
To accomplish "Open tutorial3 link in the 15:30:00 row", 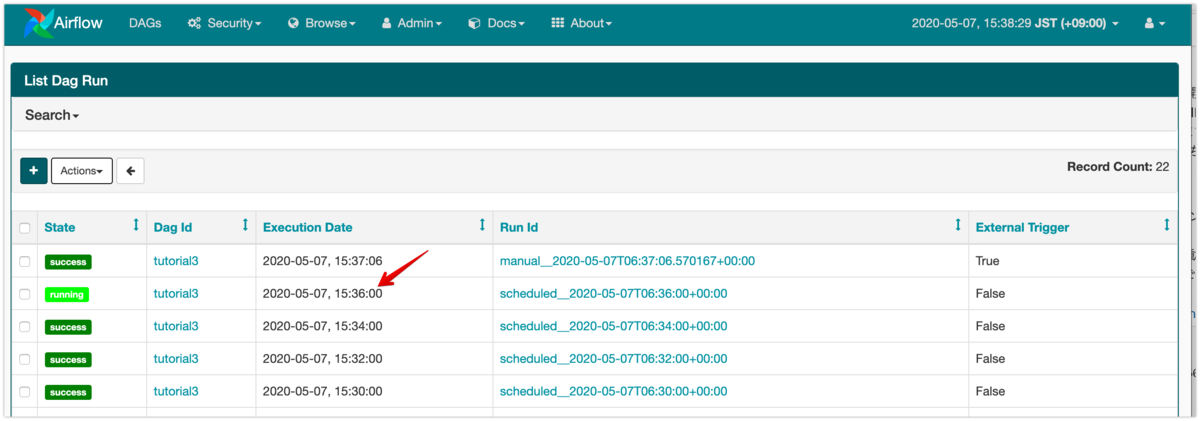I will click(176, 392).
